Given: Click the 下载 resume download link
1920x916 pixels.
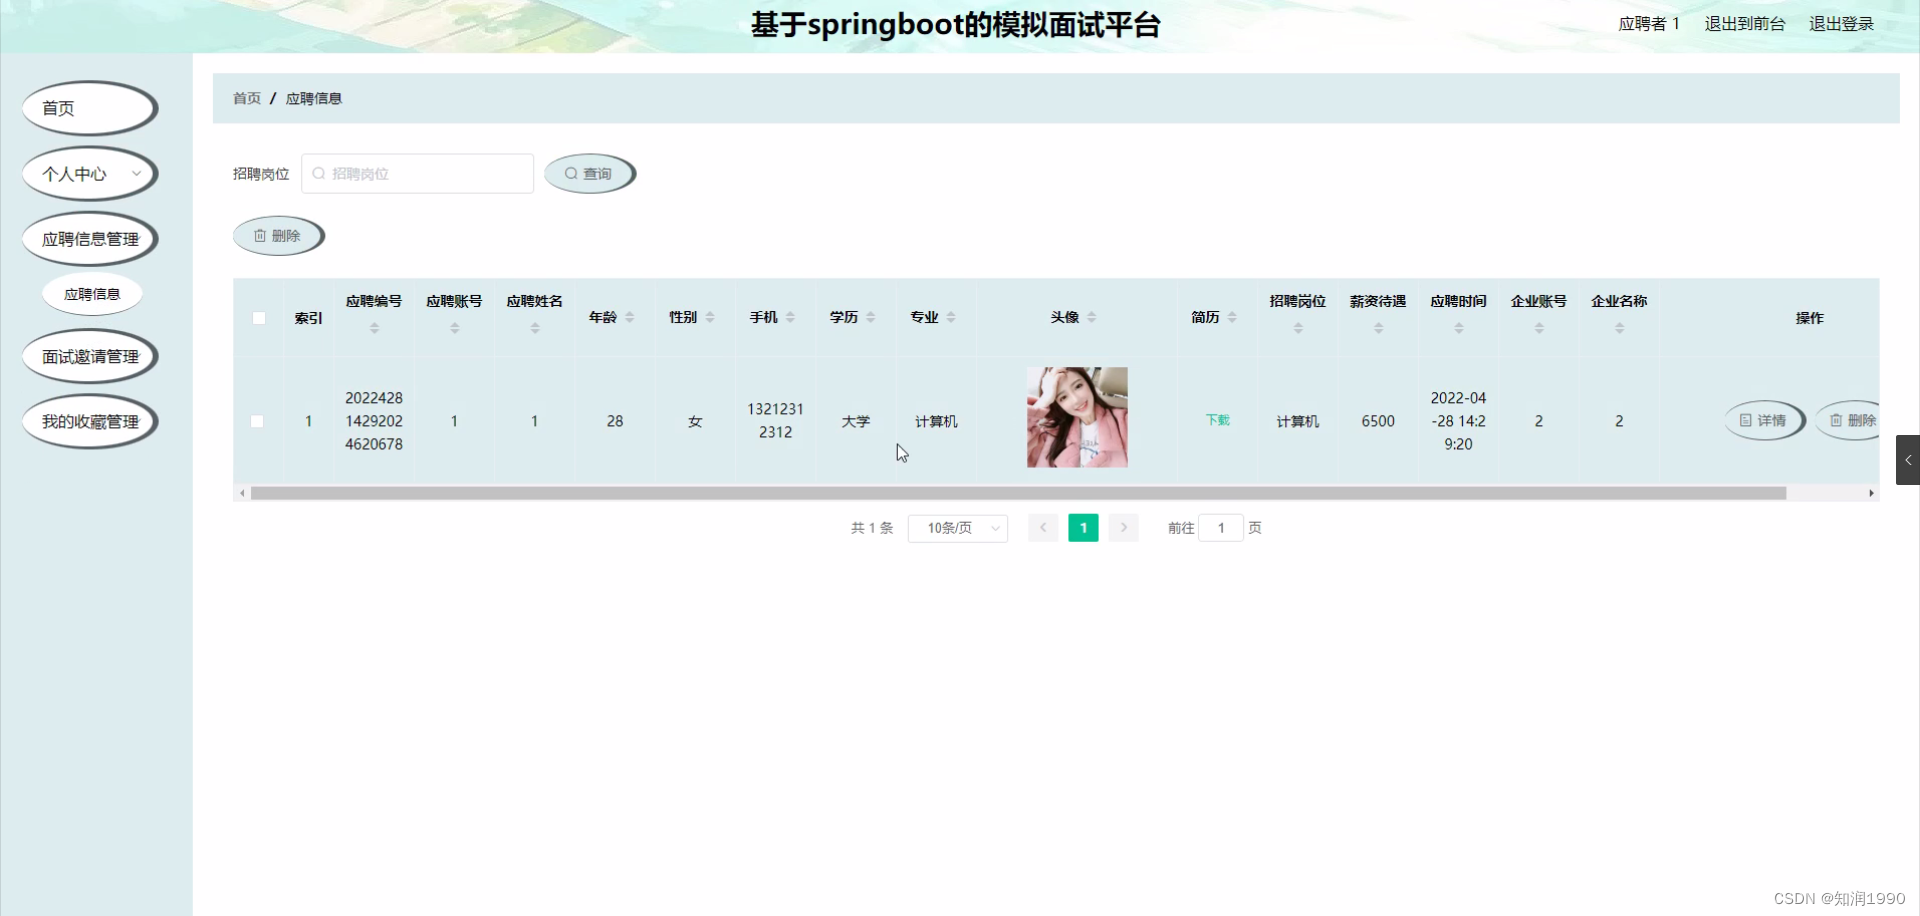Looking at the screenshot, I should [x=1217, y=420].
